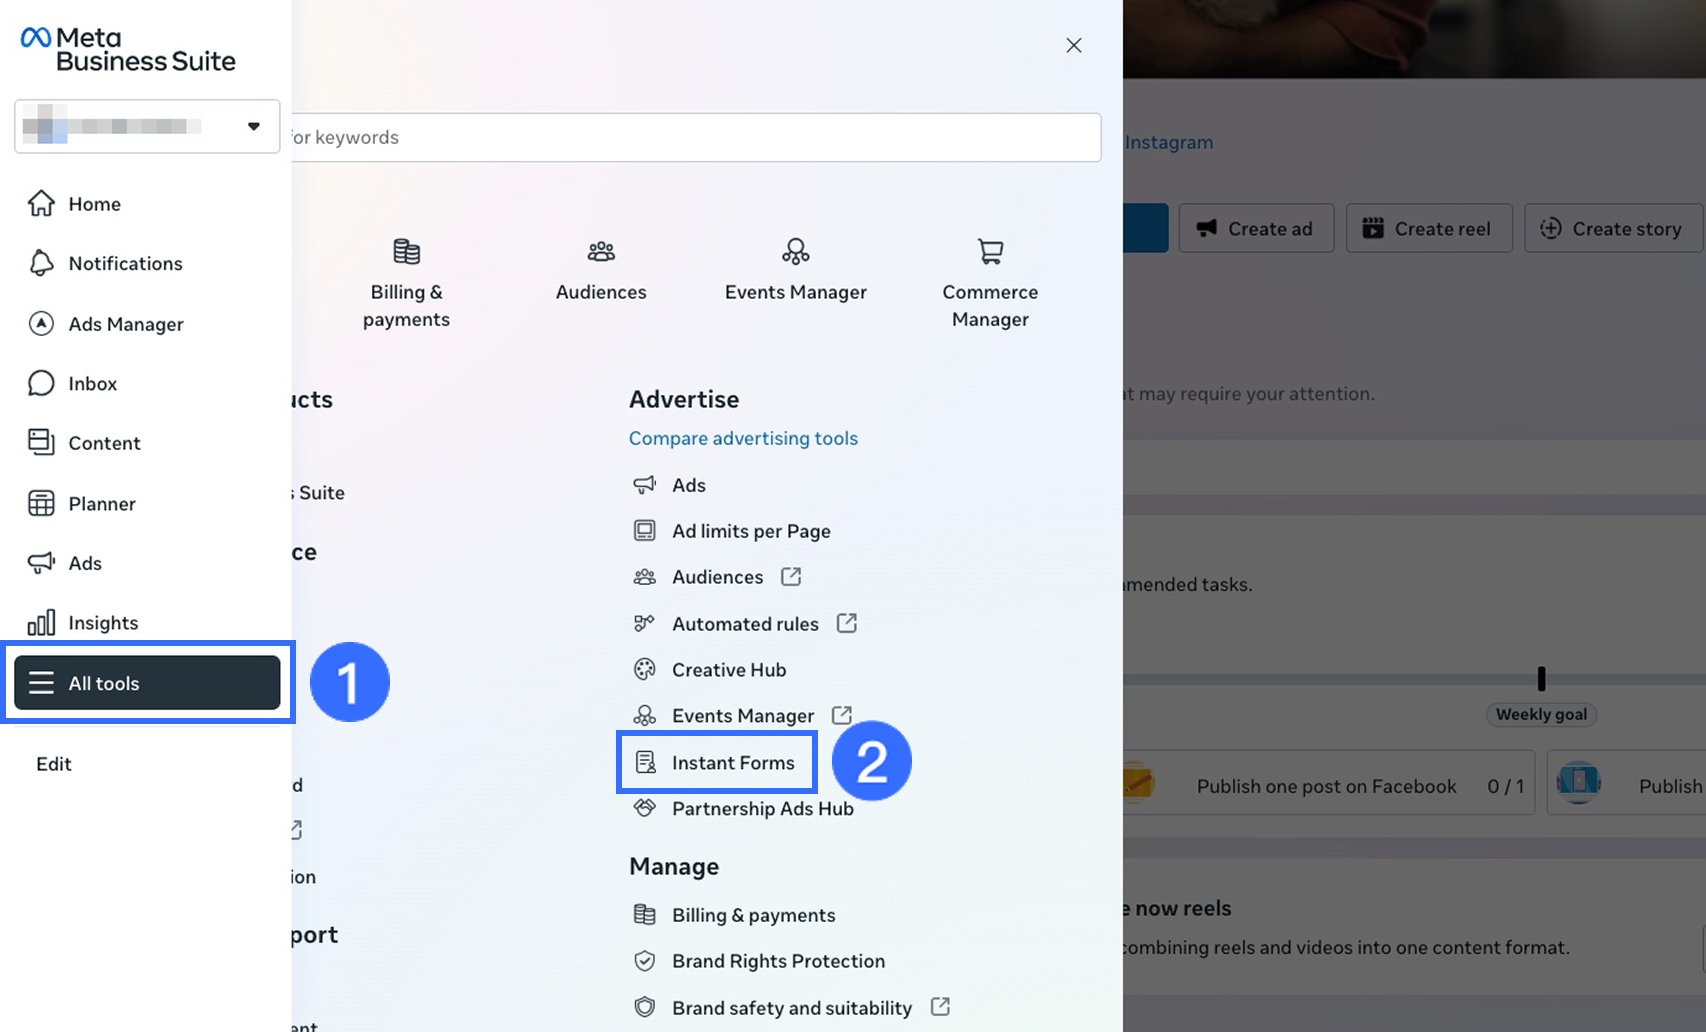Open the Inbox chat bubble icon
This screenshot has height=1032, width=1706.
pos(41,384)
